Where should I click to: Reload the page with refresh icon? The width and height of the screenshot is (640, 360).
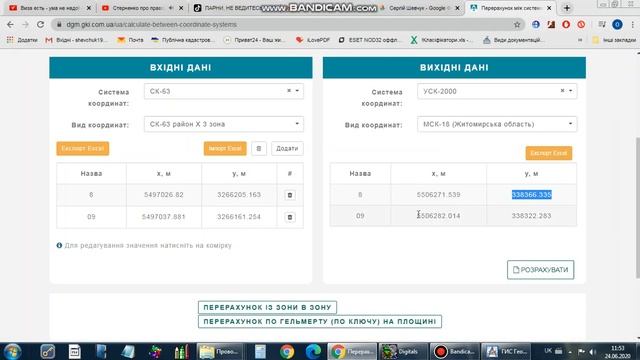[40, 24]
